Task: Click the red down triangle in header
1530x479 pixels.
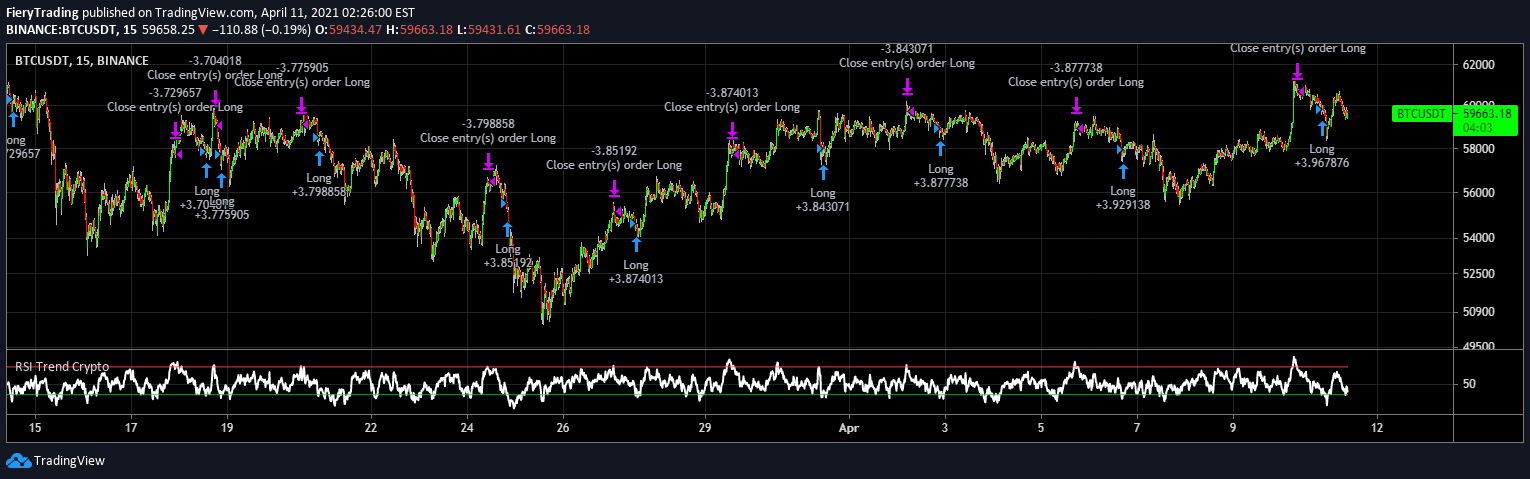Action: pos(203,29)
